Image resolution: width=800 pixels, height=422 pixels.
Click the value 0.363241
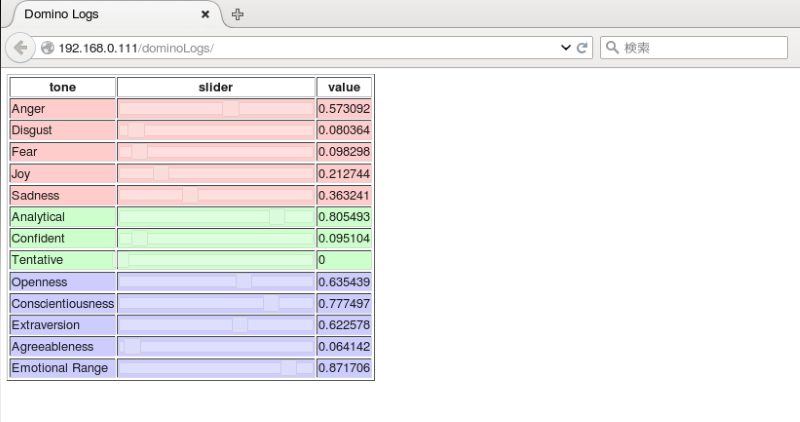coord(344,195)
